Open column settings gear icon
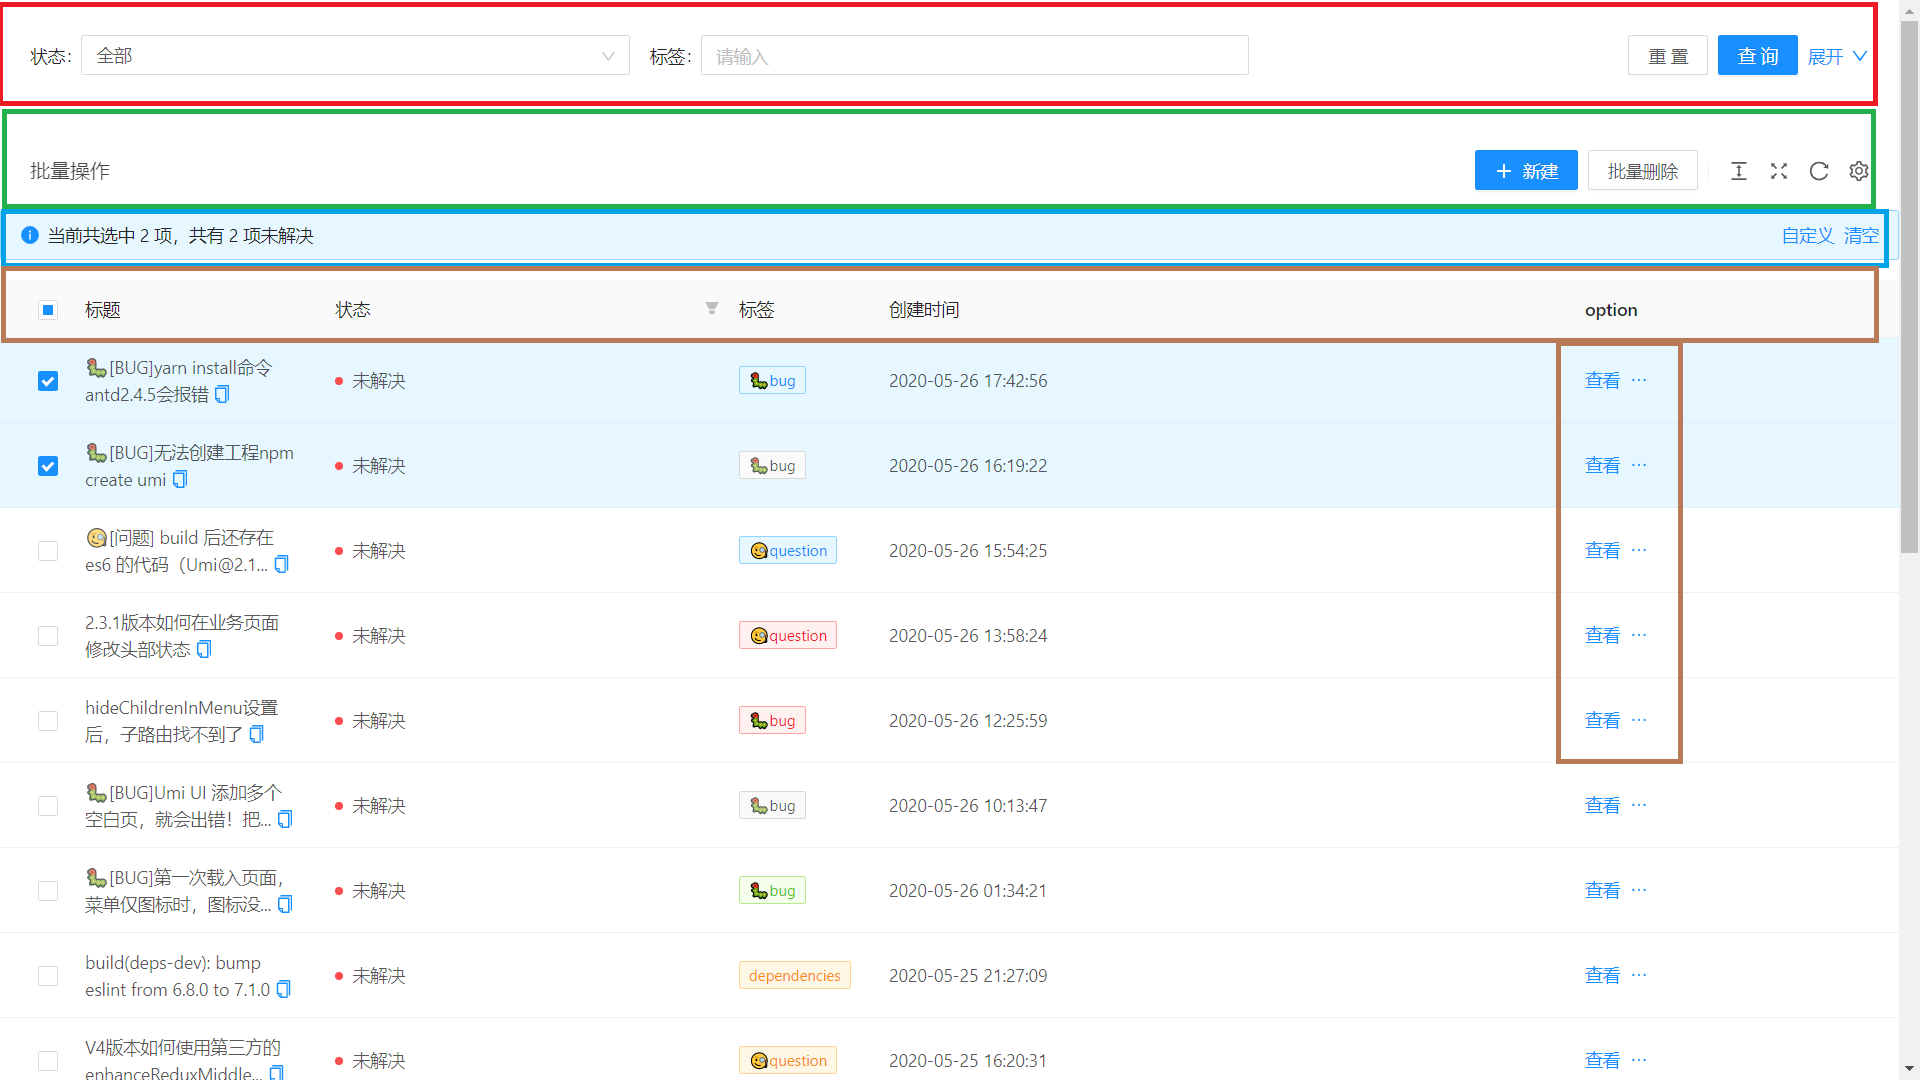The height and width of the screenshot is (1080, 1920). pyautogui.click(x=1859, y=171)
